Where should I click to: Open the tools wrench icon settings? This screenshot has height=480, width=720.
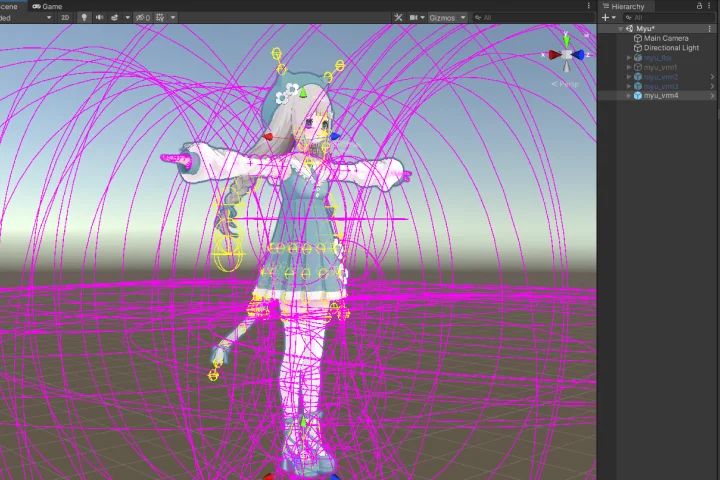398,17
